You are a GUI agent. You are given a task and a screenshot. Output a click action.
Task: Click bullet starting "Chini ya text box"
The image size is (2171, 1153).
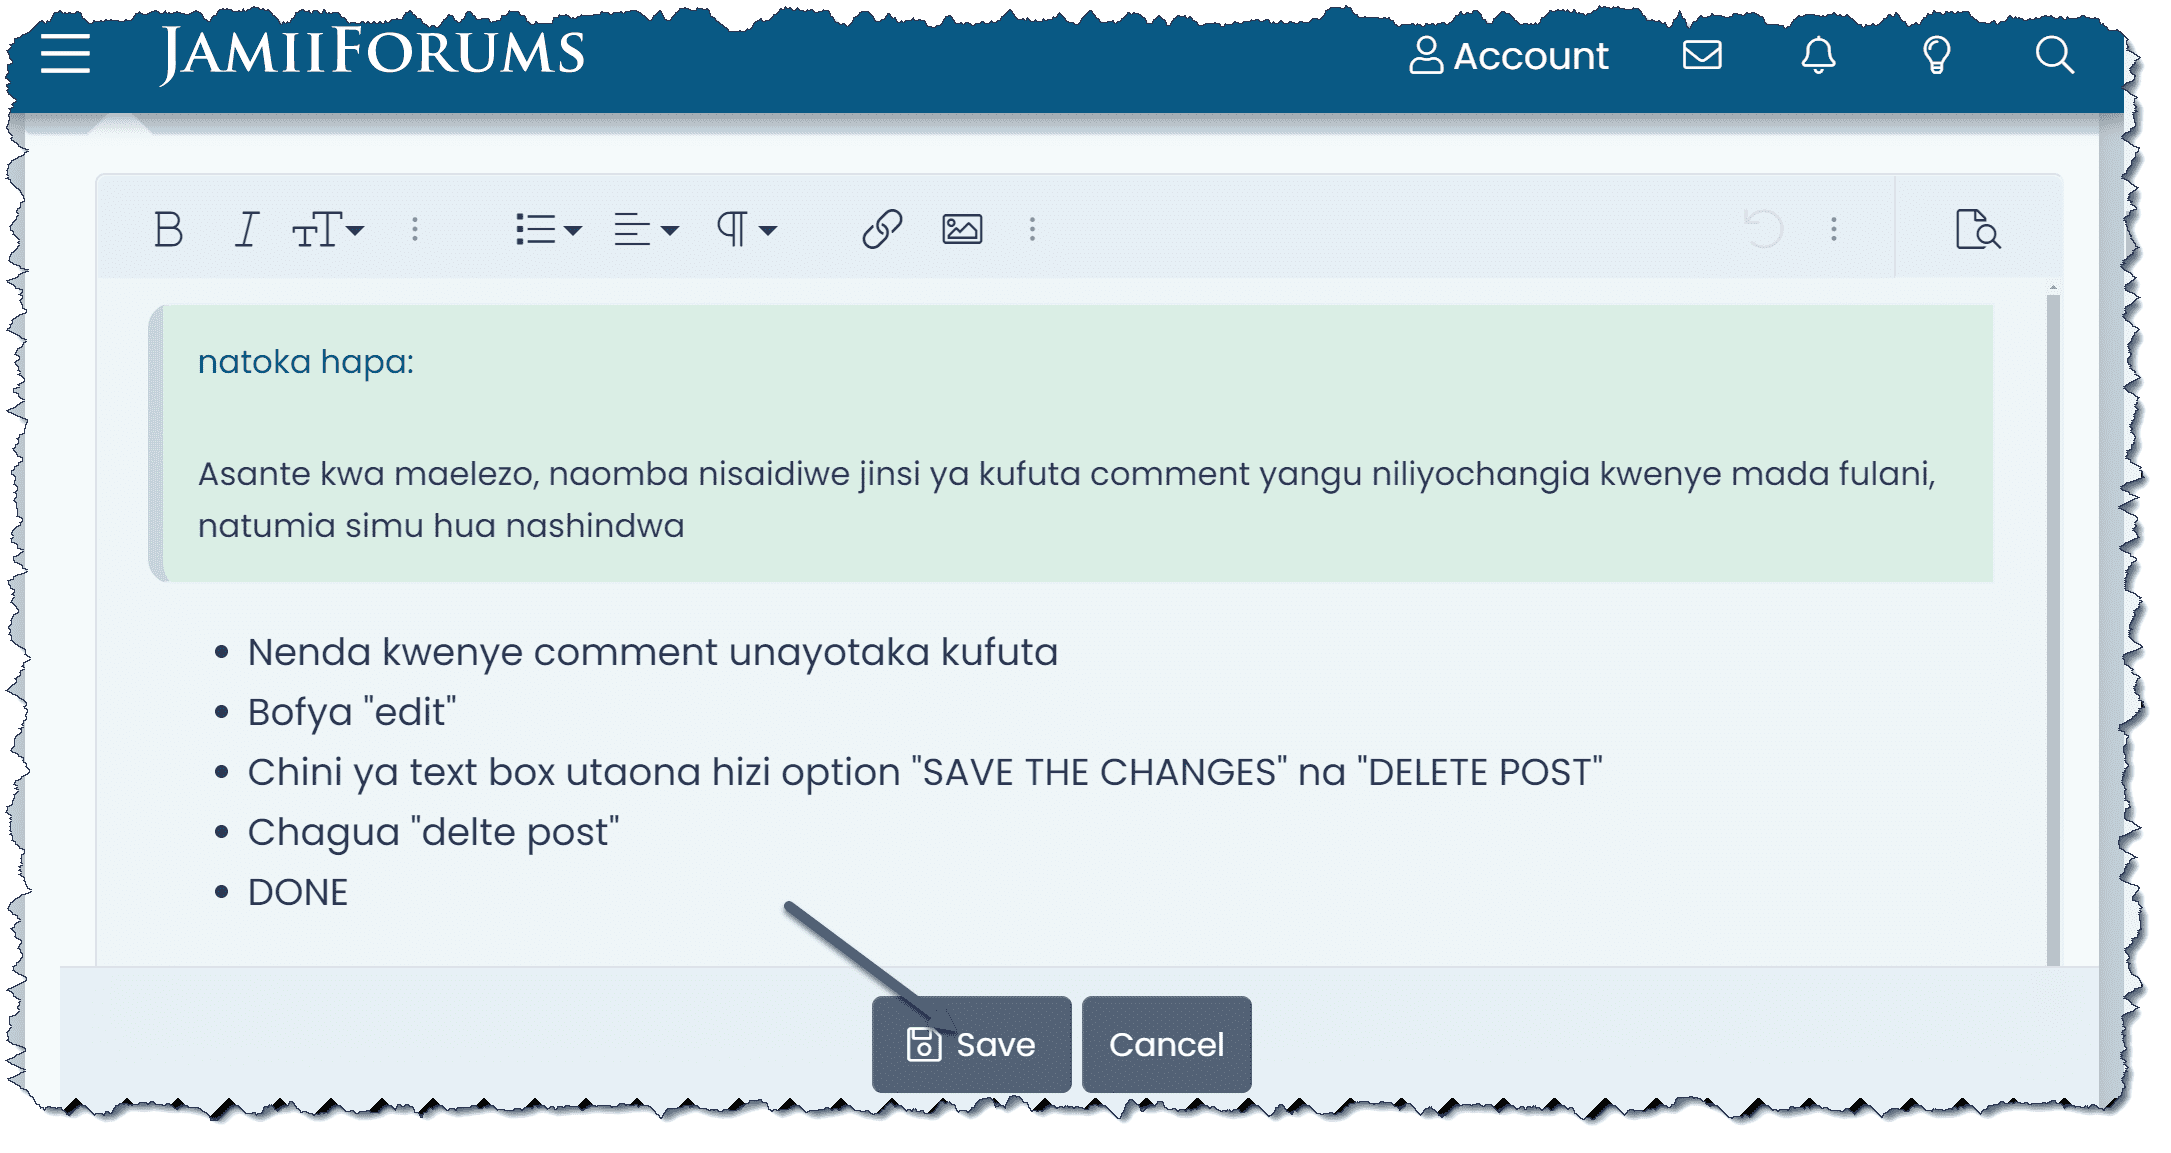click(925, 772)
